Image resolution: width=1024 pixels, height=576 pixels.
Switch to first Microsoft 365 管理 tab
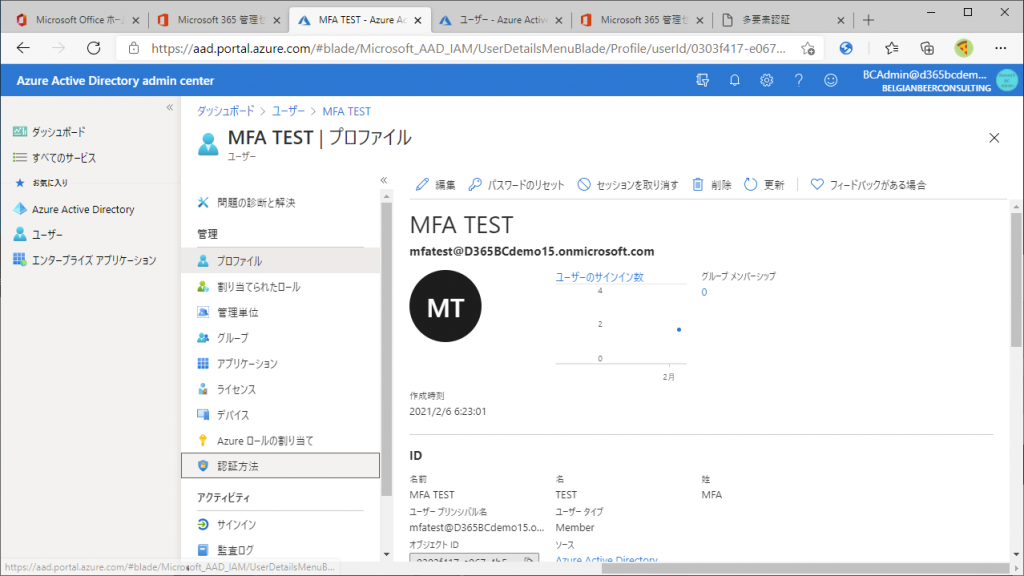218,20
